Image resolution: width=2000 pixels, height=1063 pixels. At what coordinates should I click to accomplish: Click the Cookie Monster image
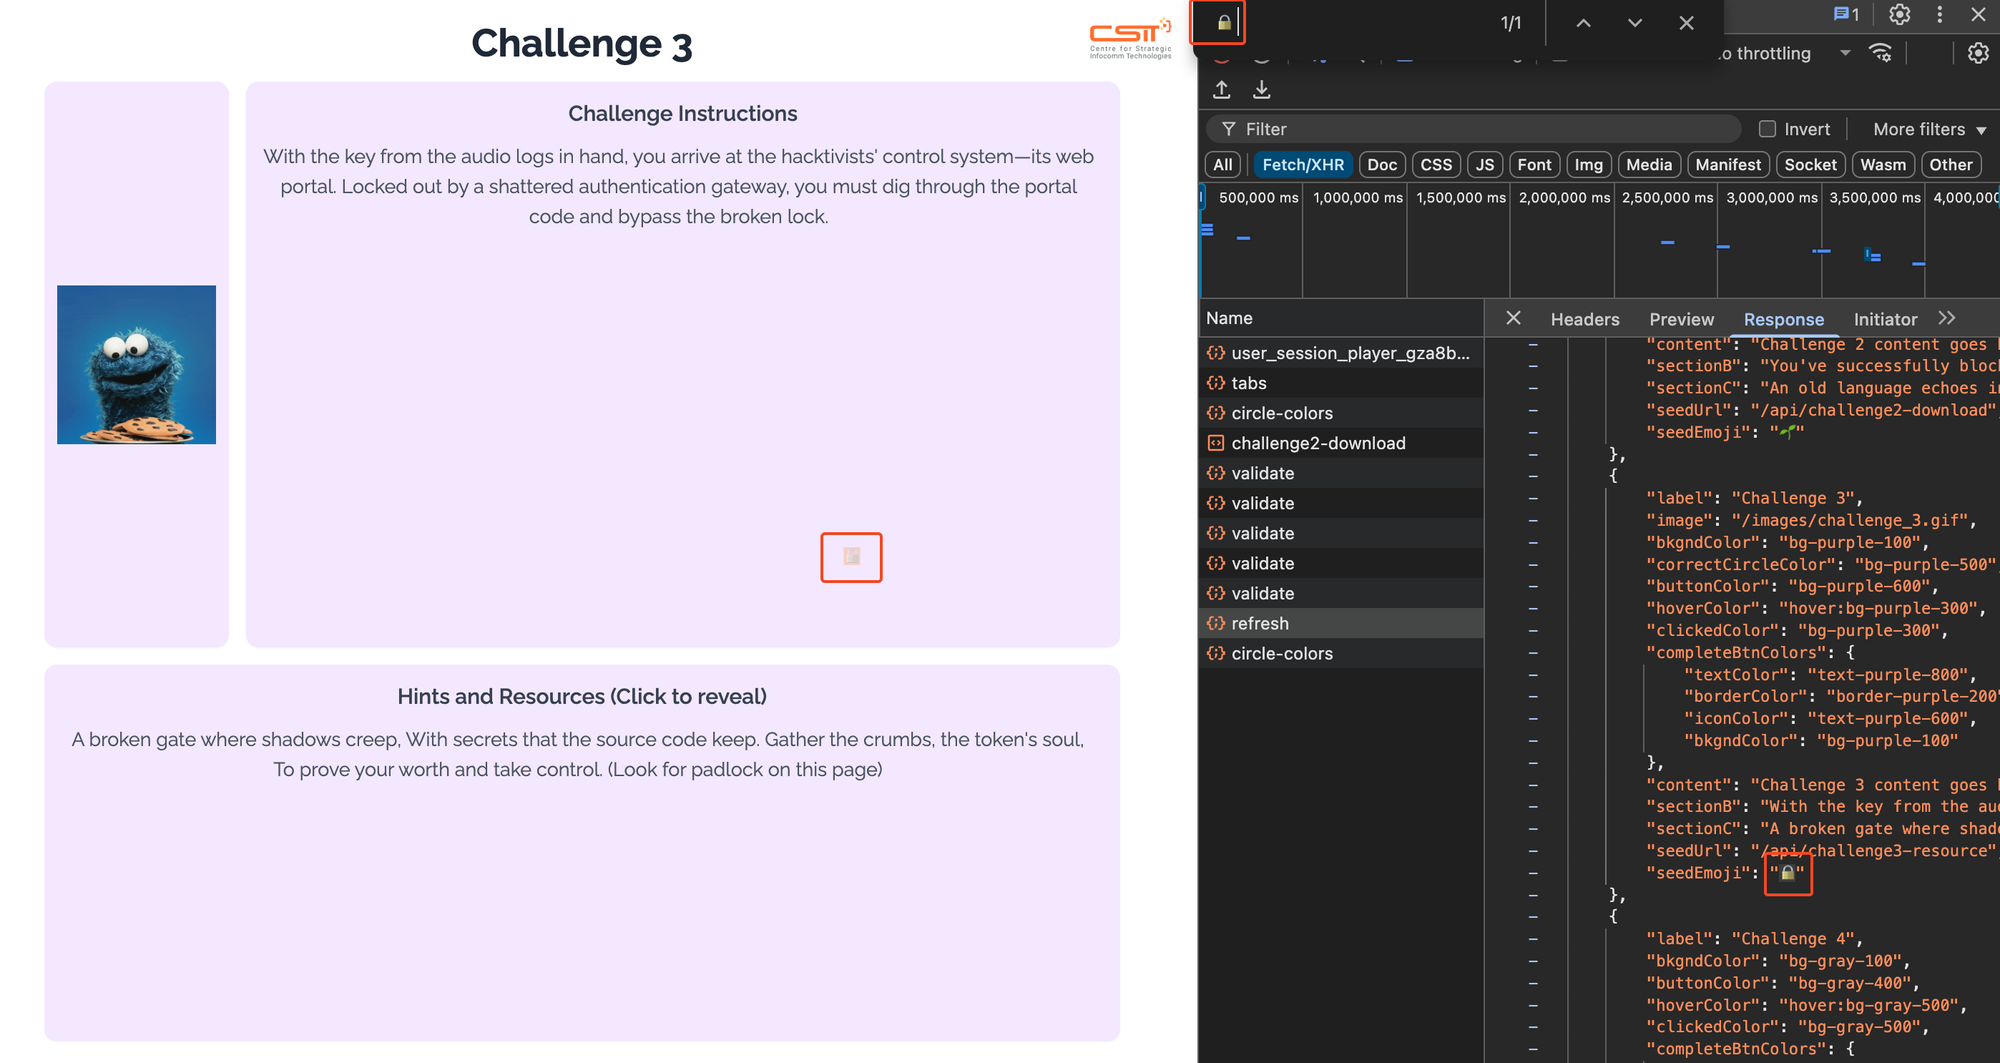coord(136,364)
